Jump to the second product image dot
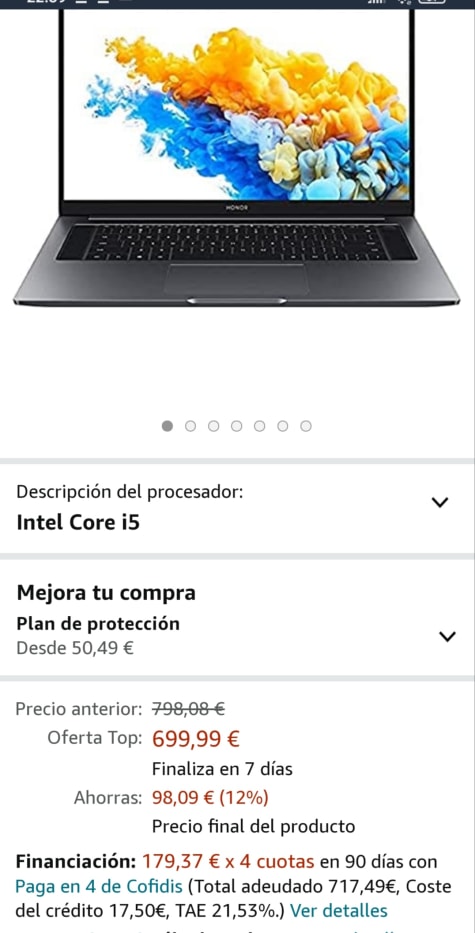This screenshot has height=933, width=475. pos(190,426)
